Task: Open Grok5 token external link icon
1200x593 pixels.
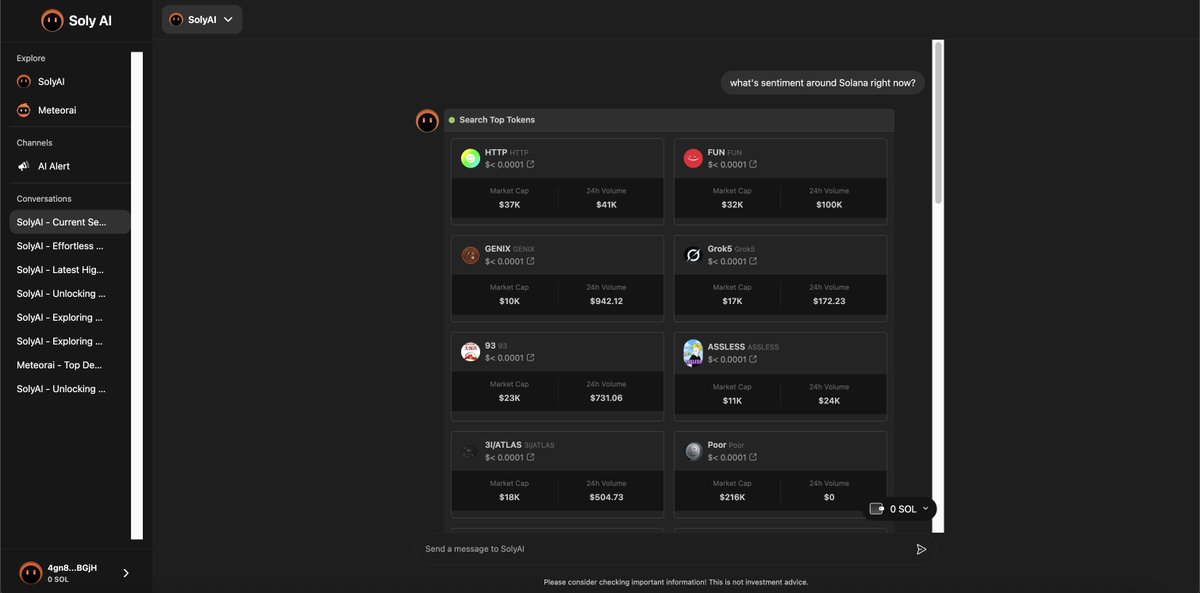Action: [x=753, y=261]
